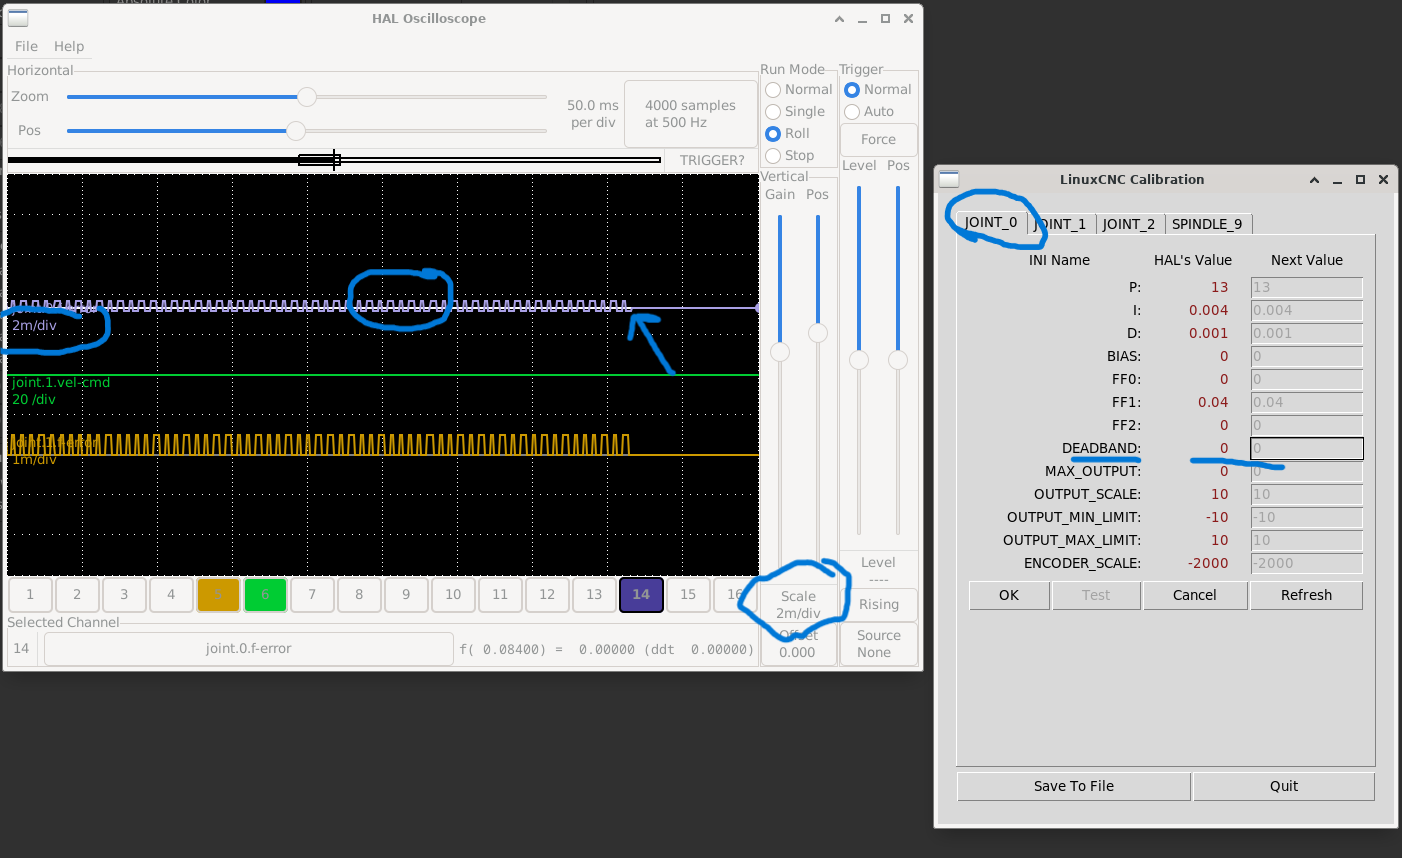
Task: Open the vertical Scale 2m/div setting
Action: (798, 605)
